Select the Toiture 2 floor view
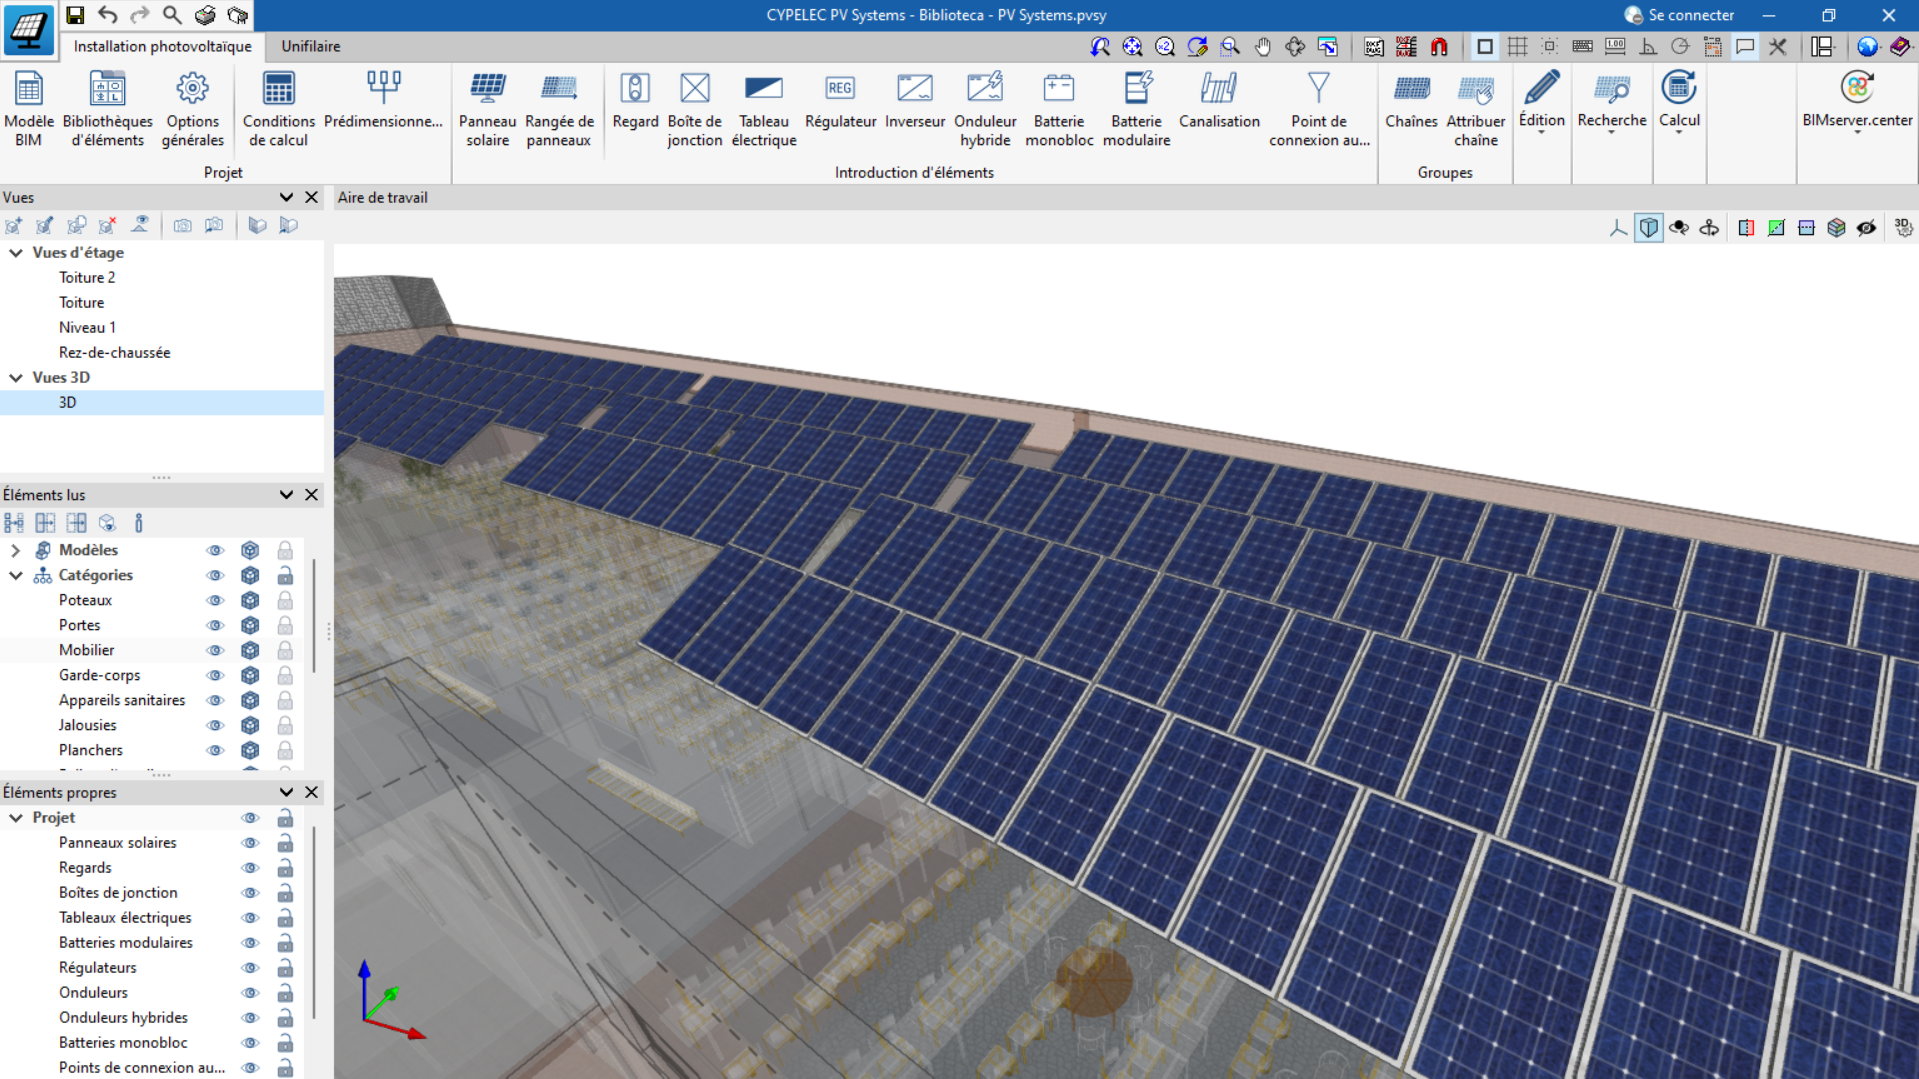 [x=87, y=277]
